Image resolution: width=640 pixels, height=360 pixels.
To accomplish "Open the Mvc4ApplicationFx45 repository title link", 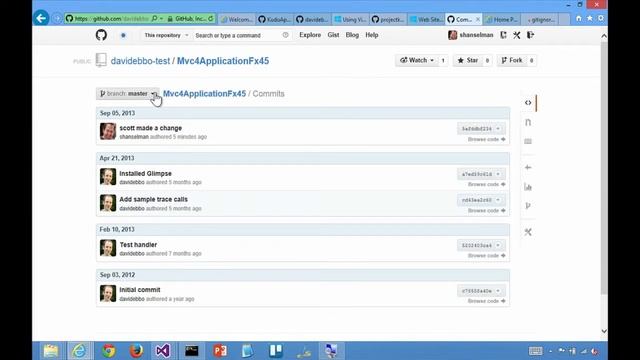I will pyautogui.click(x=223, y=61).
